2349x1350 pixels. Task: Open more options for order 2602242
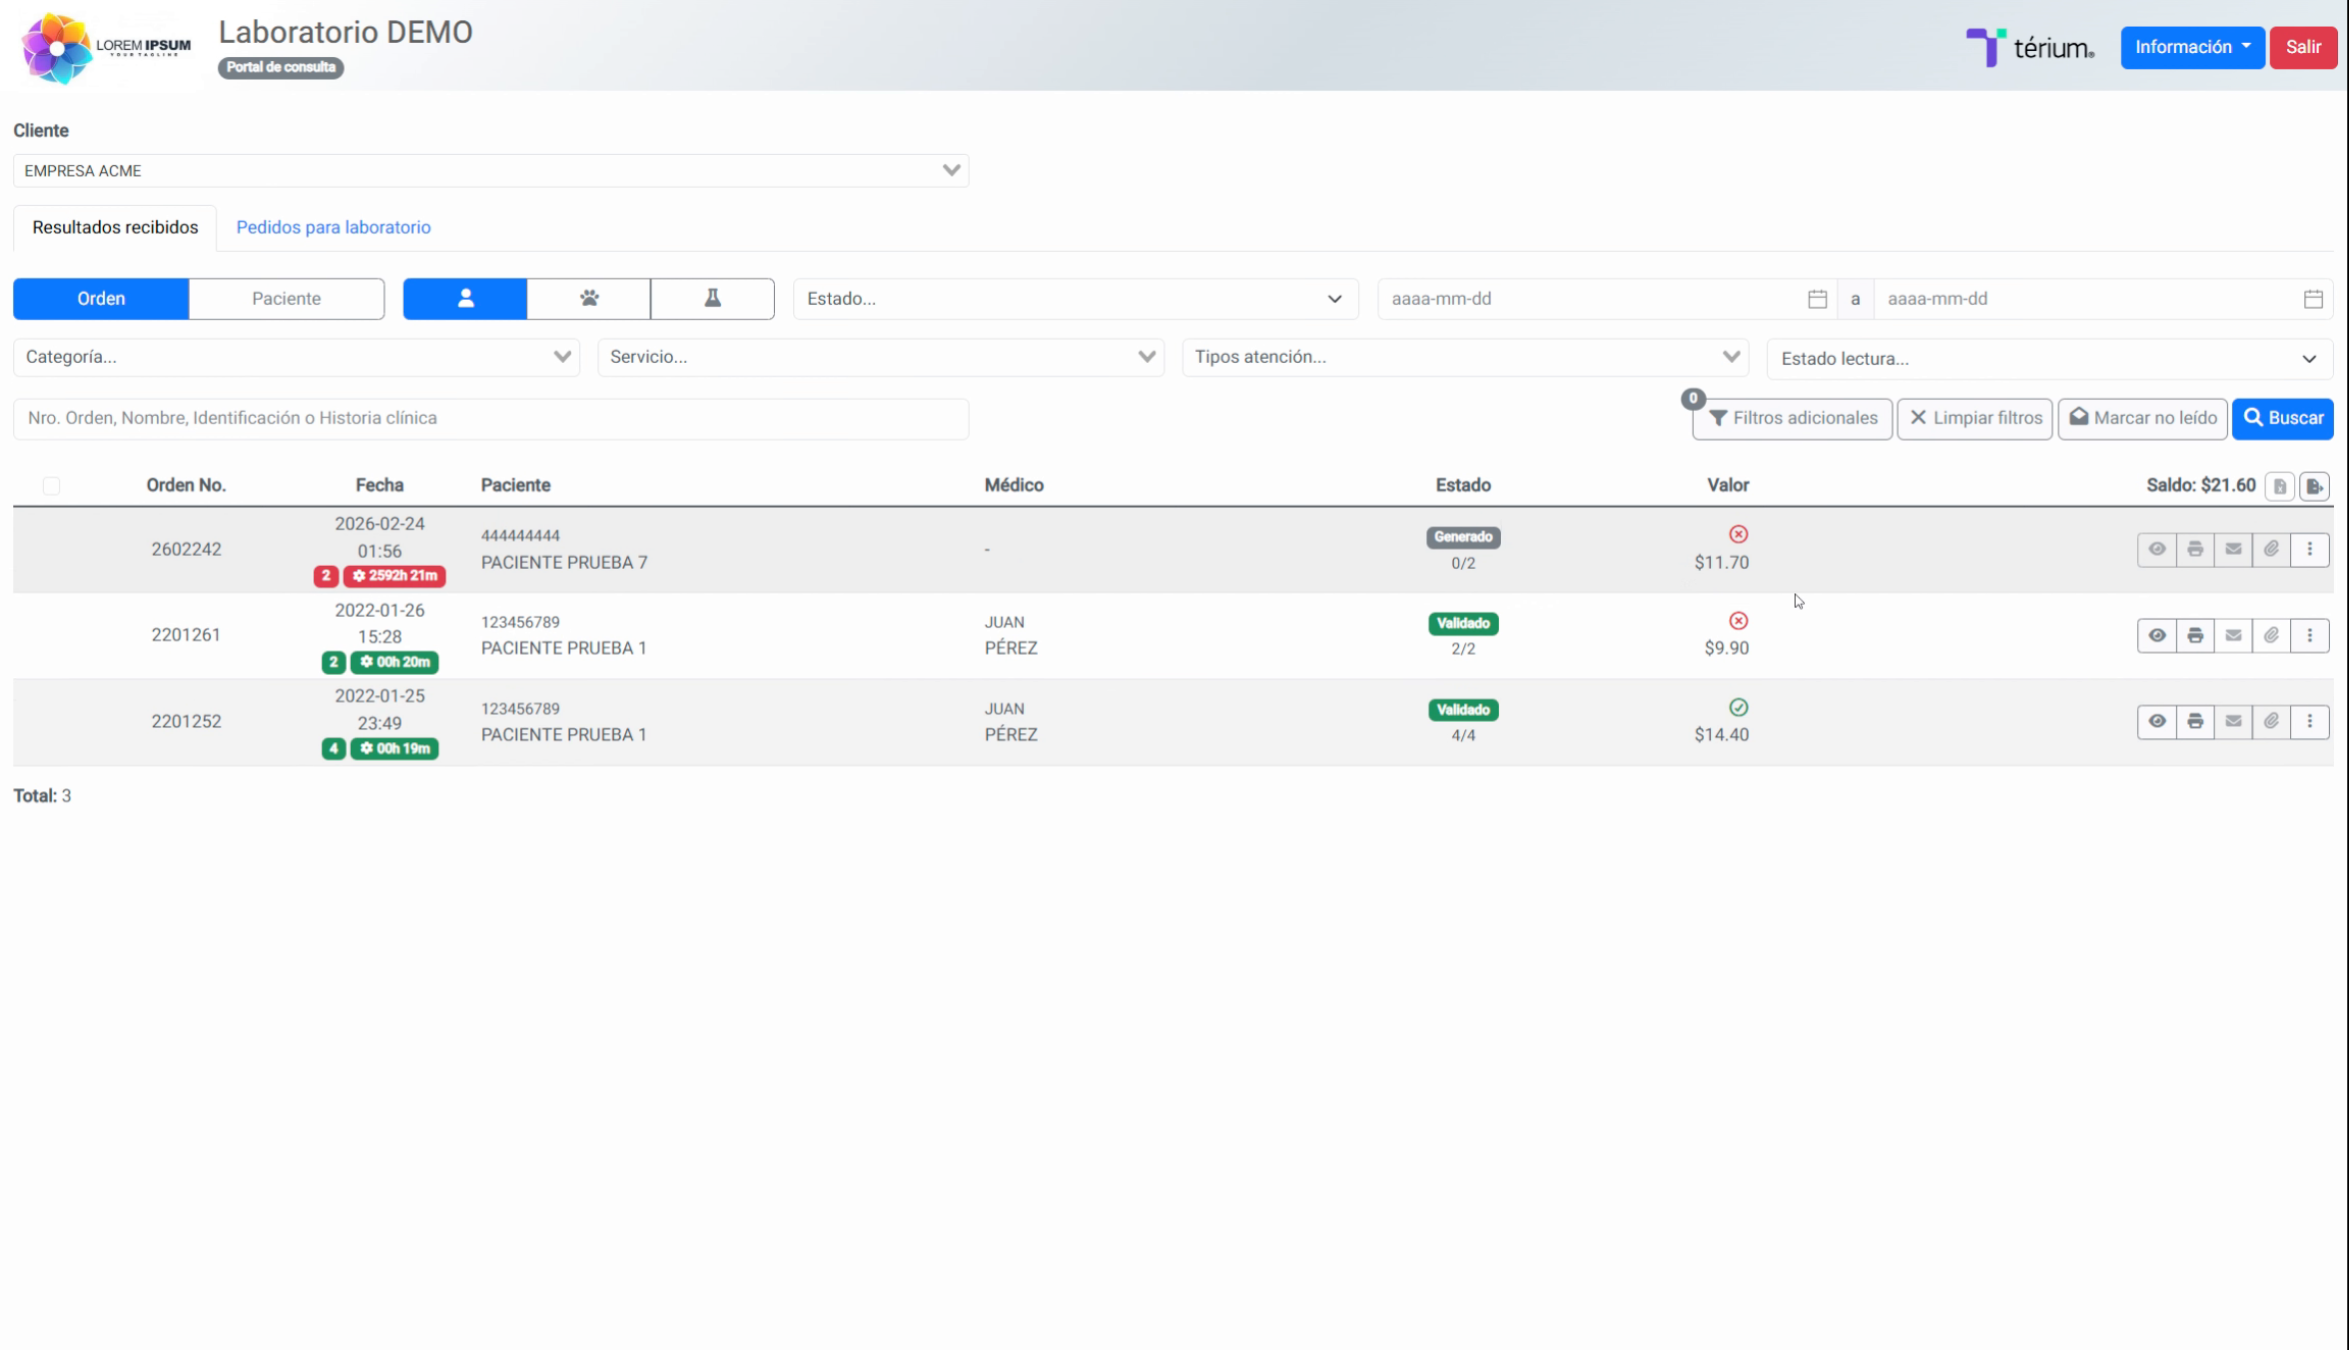[2310, 549]
